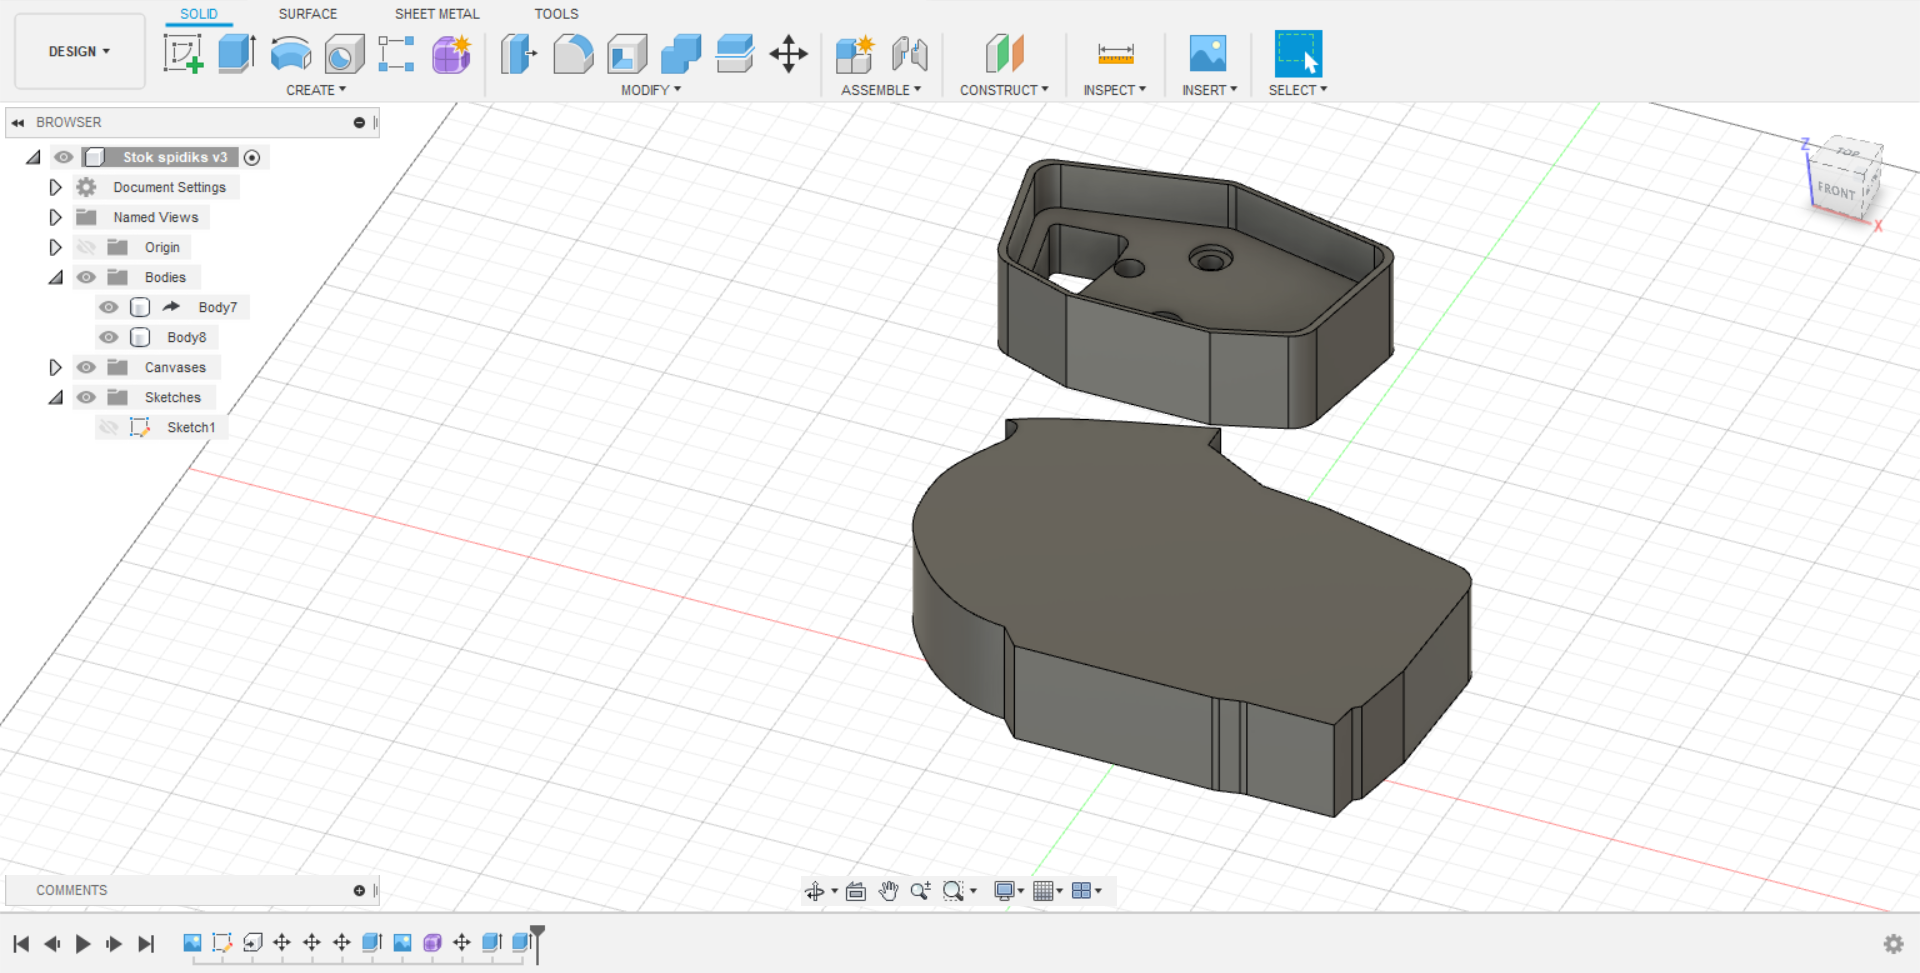The image size is (1920, 973).
Task: Open the MODIFY dropdown menu
Action: [651, 90]
